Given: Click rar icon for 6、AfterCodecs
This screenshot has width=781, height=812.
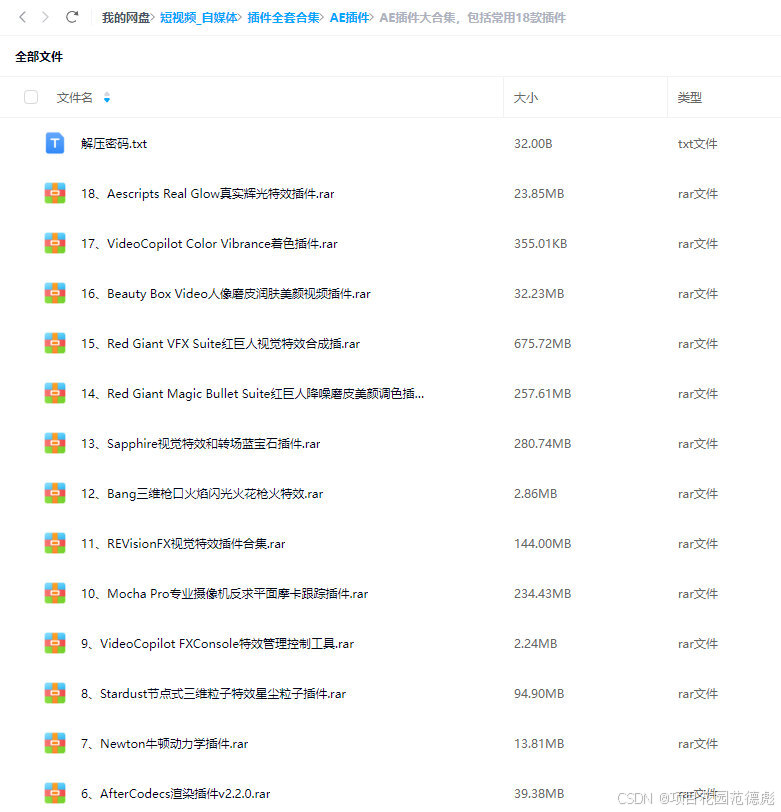Looking at the screenshot, I should (x=55, y=793).
